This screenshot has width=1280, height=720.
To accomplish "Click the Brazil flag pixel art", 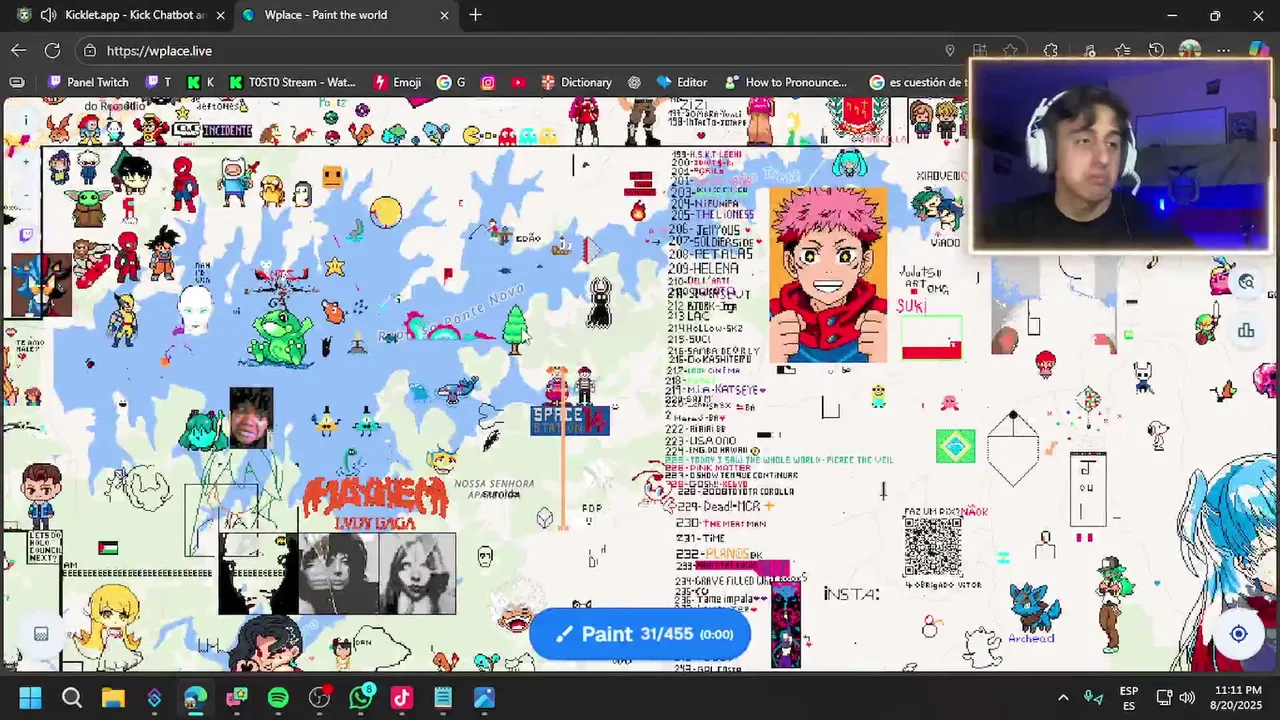I will point(955,446).
